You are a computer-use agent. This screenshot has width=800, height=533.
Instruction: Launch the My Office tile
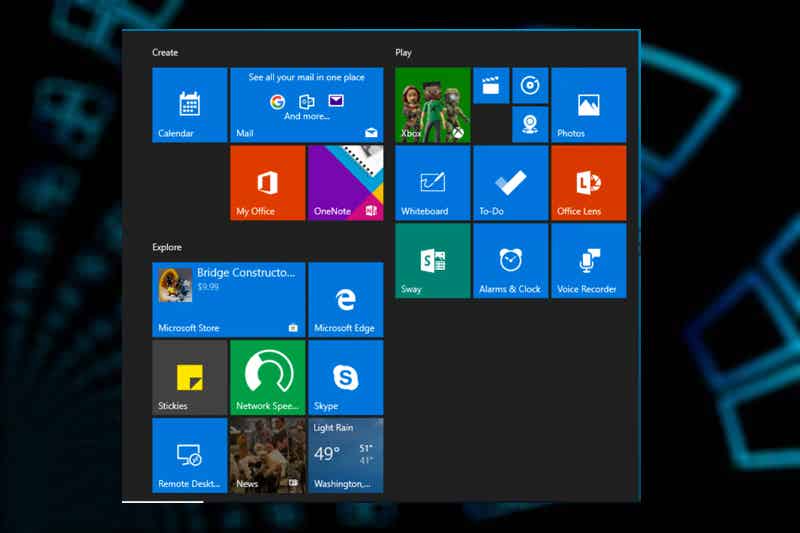point(268,183)
